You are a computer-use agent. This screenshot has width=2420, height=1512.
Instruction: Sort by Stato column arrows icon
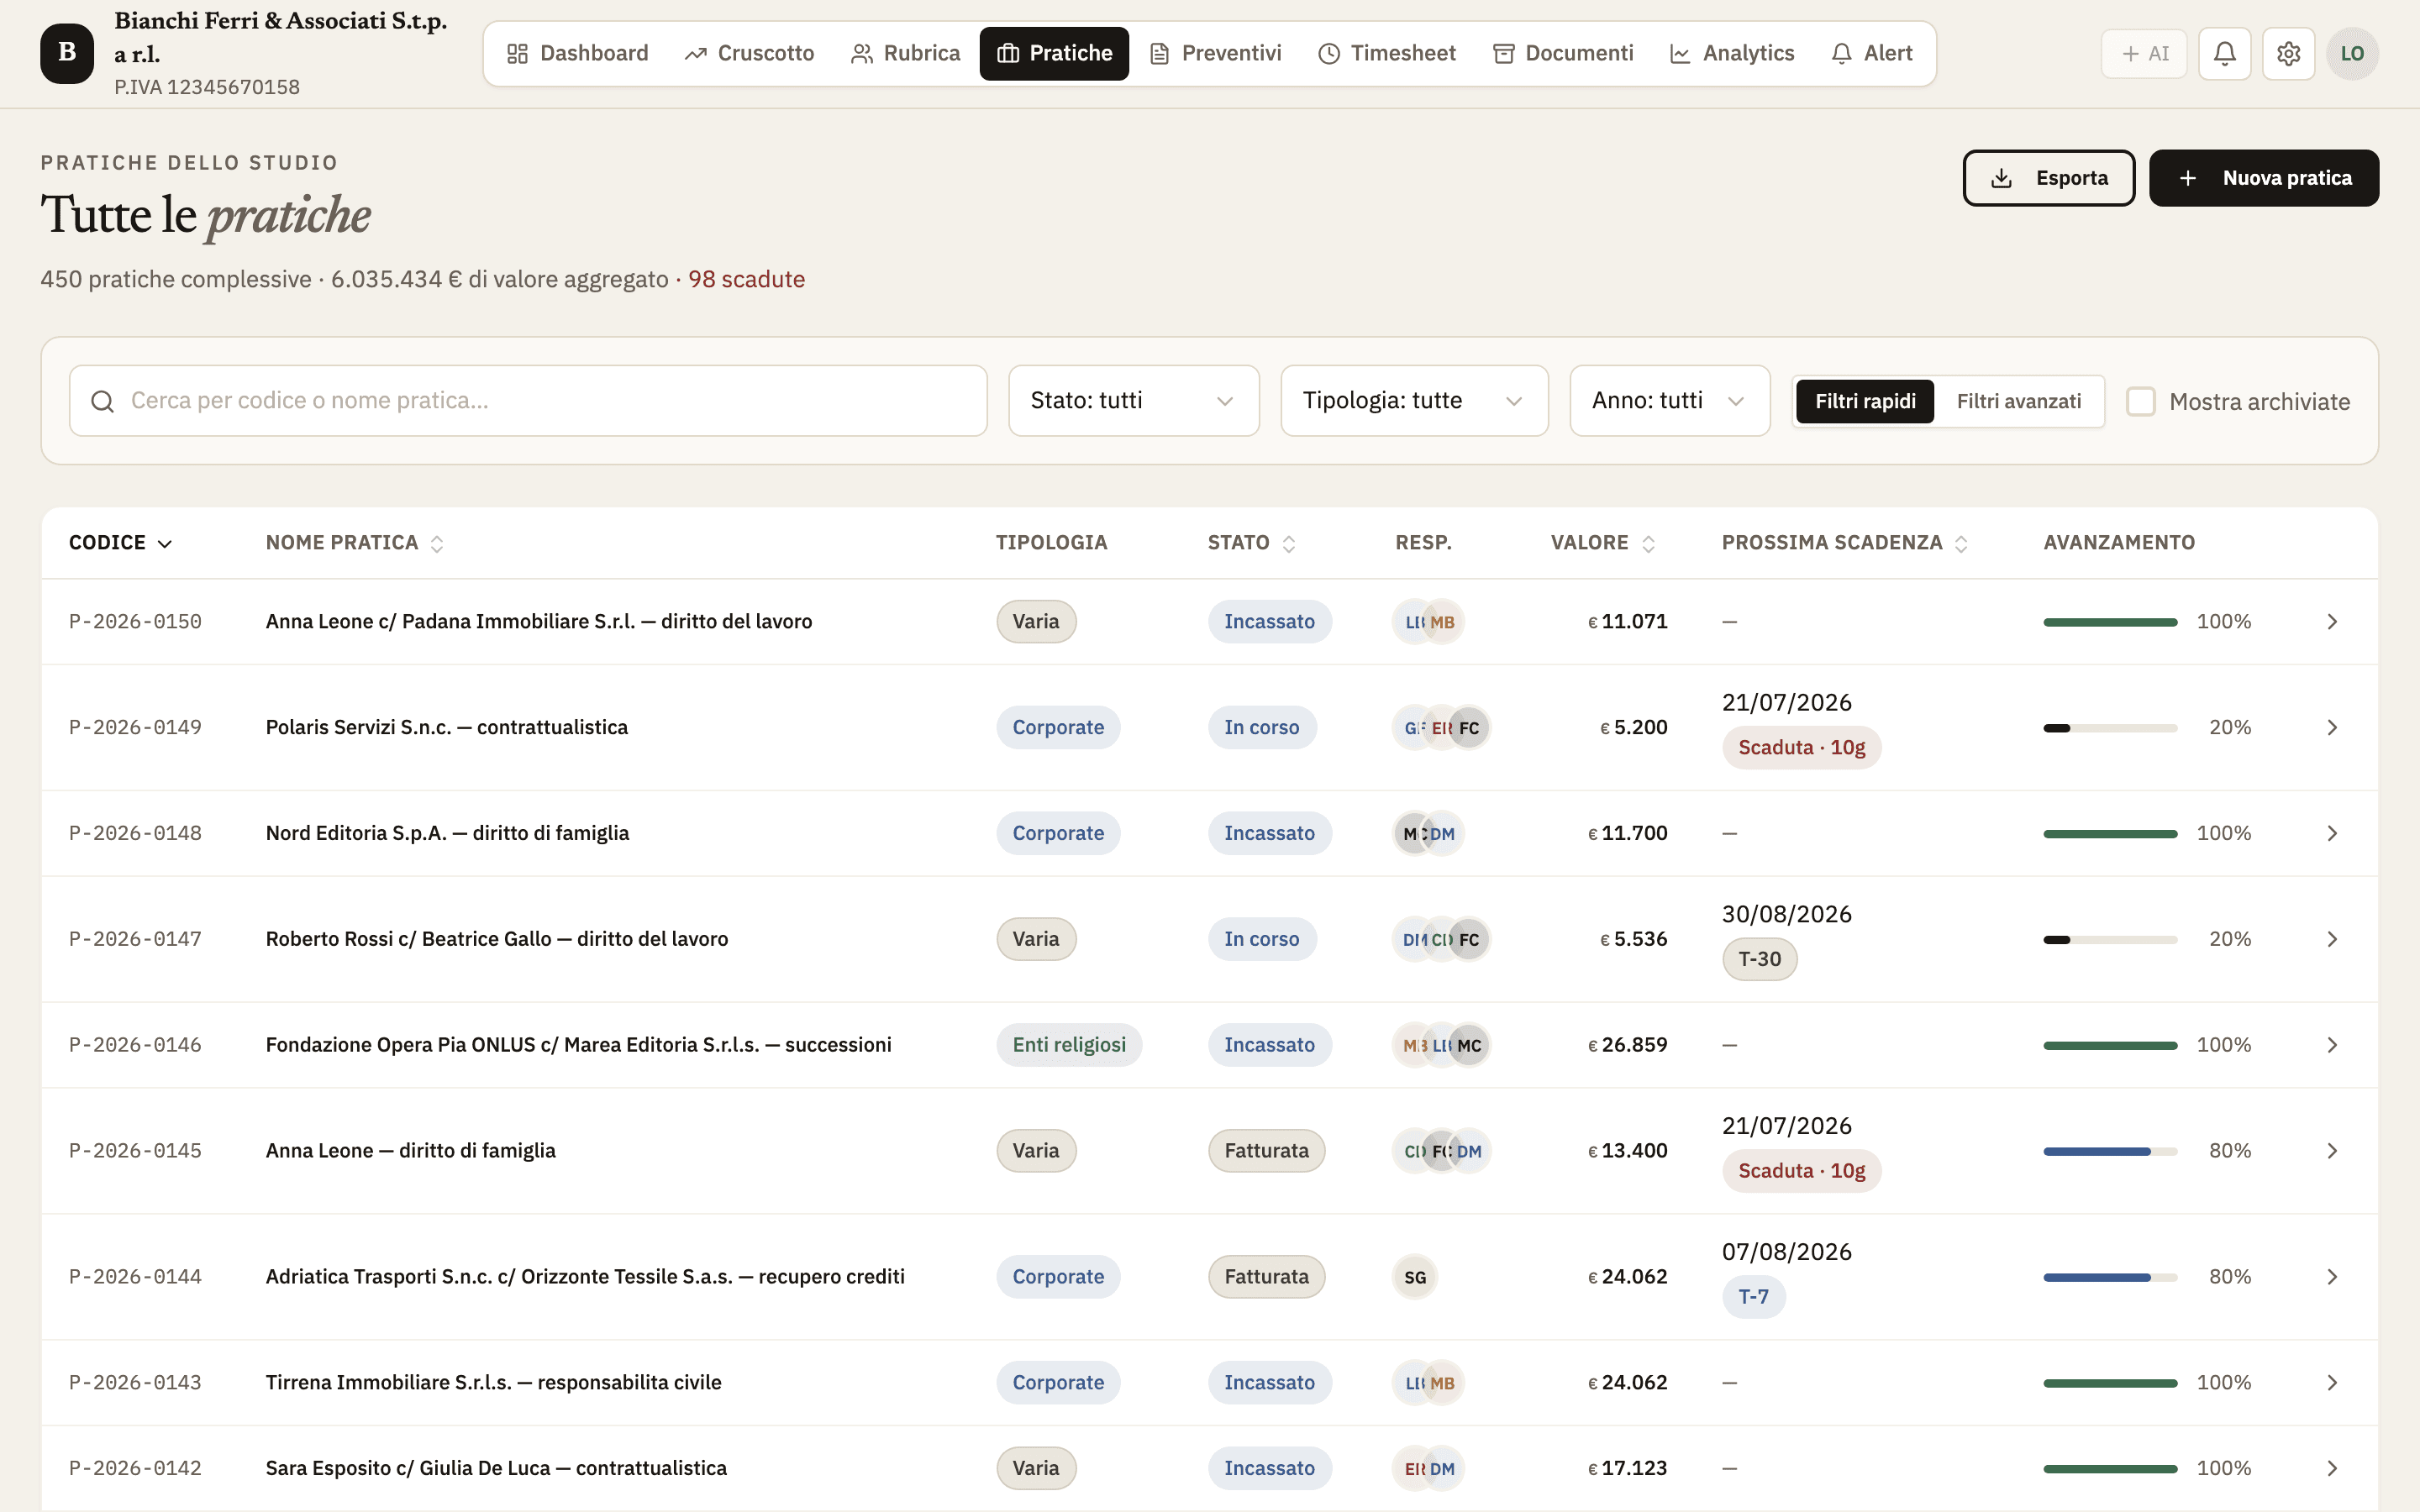point(1289,543)
